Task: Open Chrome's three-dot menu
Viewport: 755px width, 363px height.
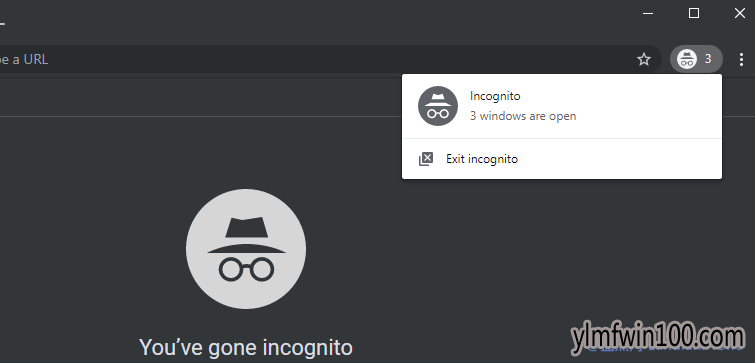Action: coord(741,60)
